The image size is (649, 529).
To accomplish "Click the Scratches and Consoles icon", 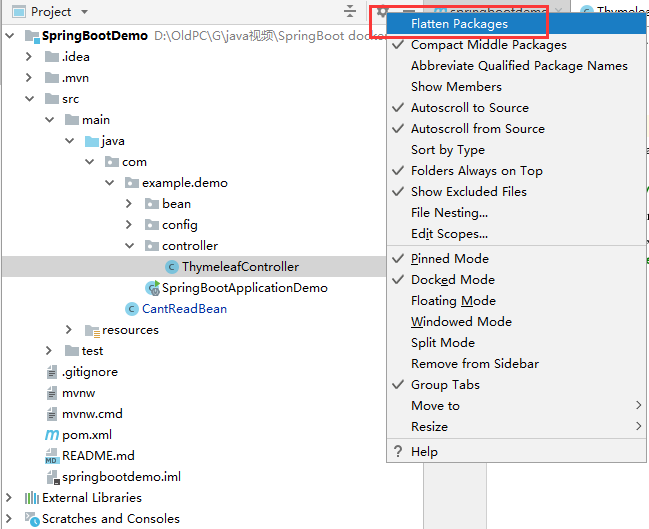I will click(31, 519).
